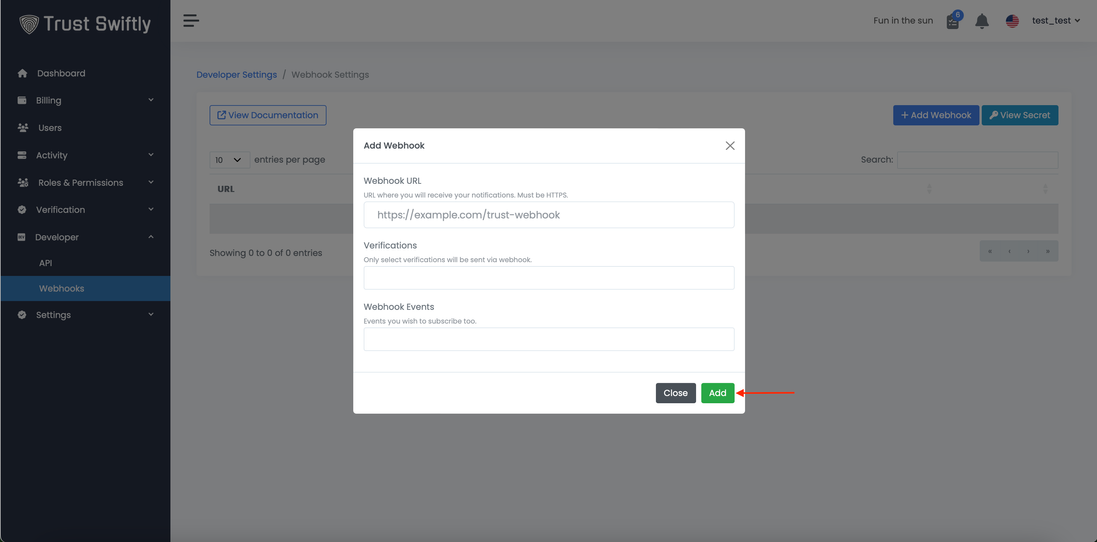1097x542 pixels.
Task: Click the Developer Settings breadcrumb link
Action: [x=236, y=75]
